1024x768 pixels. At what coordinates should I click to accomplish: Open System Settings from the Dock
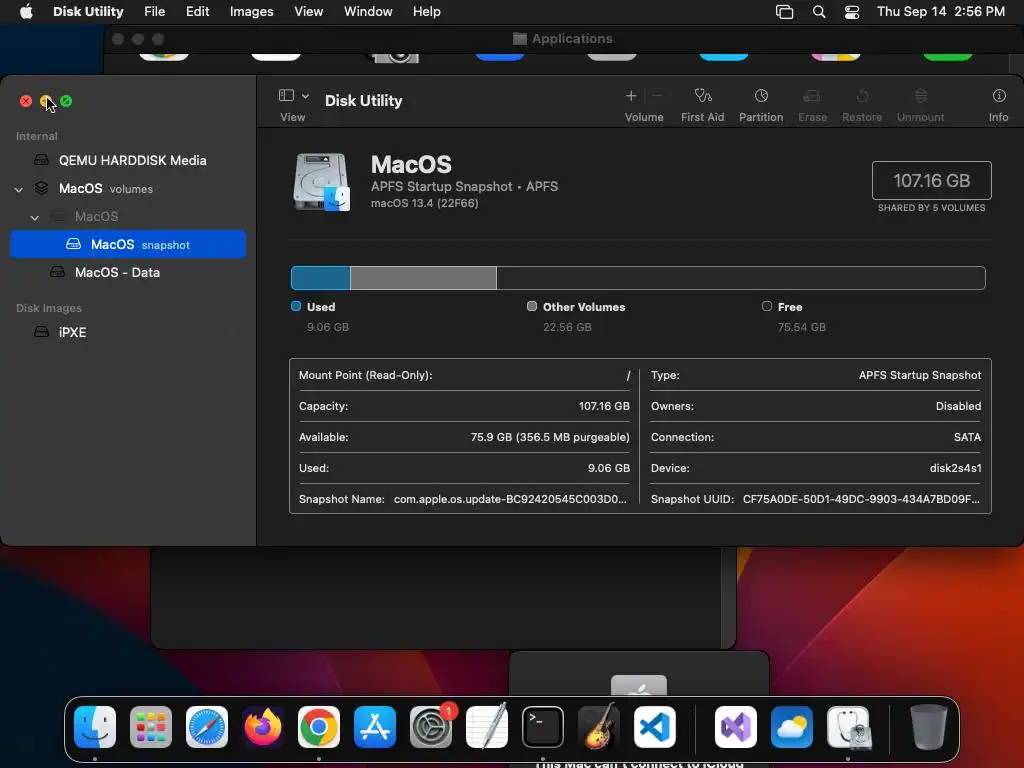(431, 727)
